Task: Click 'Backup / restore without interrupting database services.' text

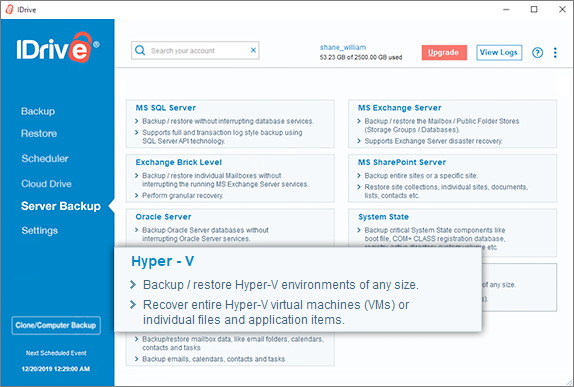Action: [x=228, y=121]
